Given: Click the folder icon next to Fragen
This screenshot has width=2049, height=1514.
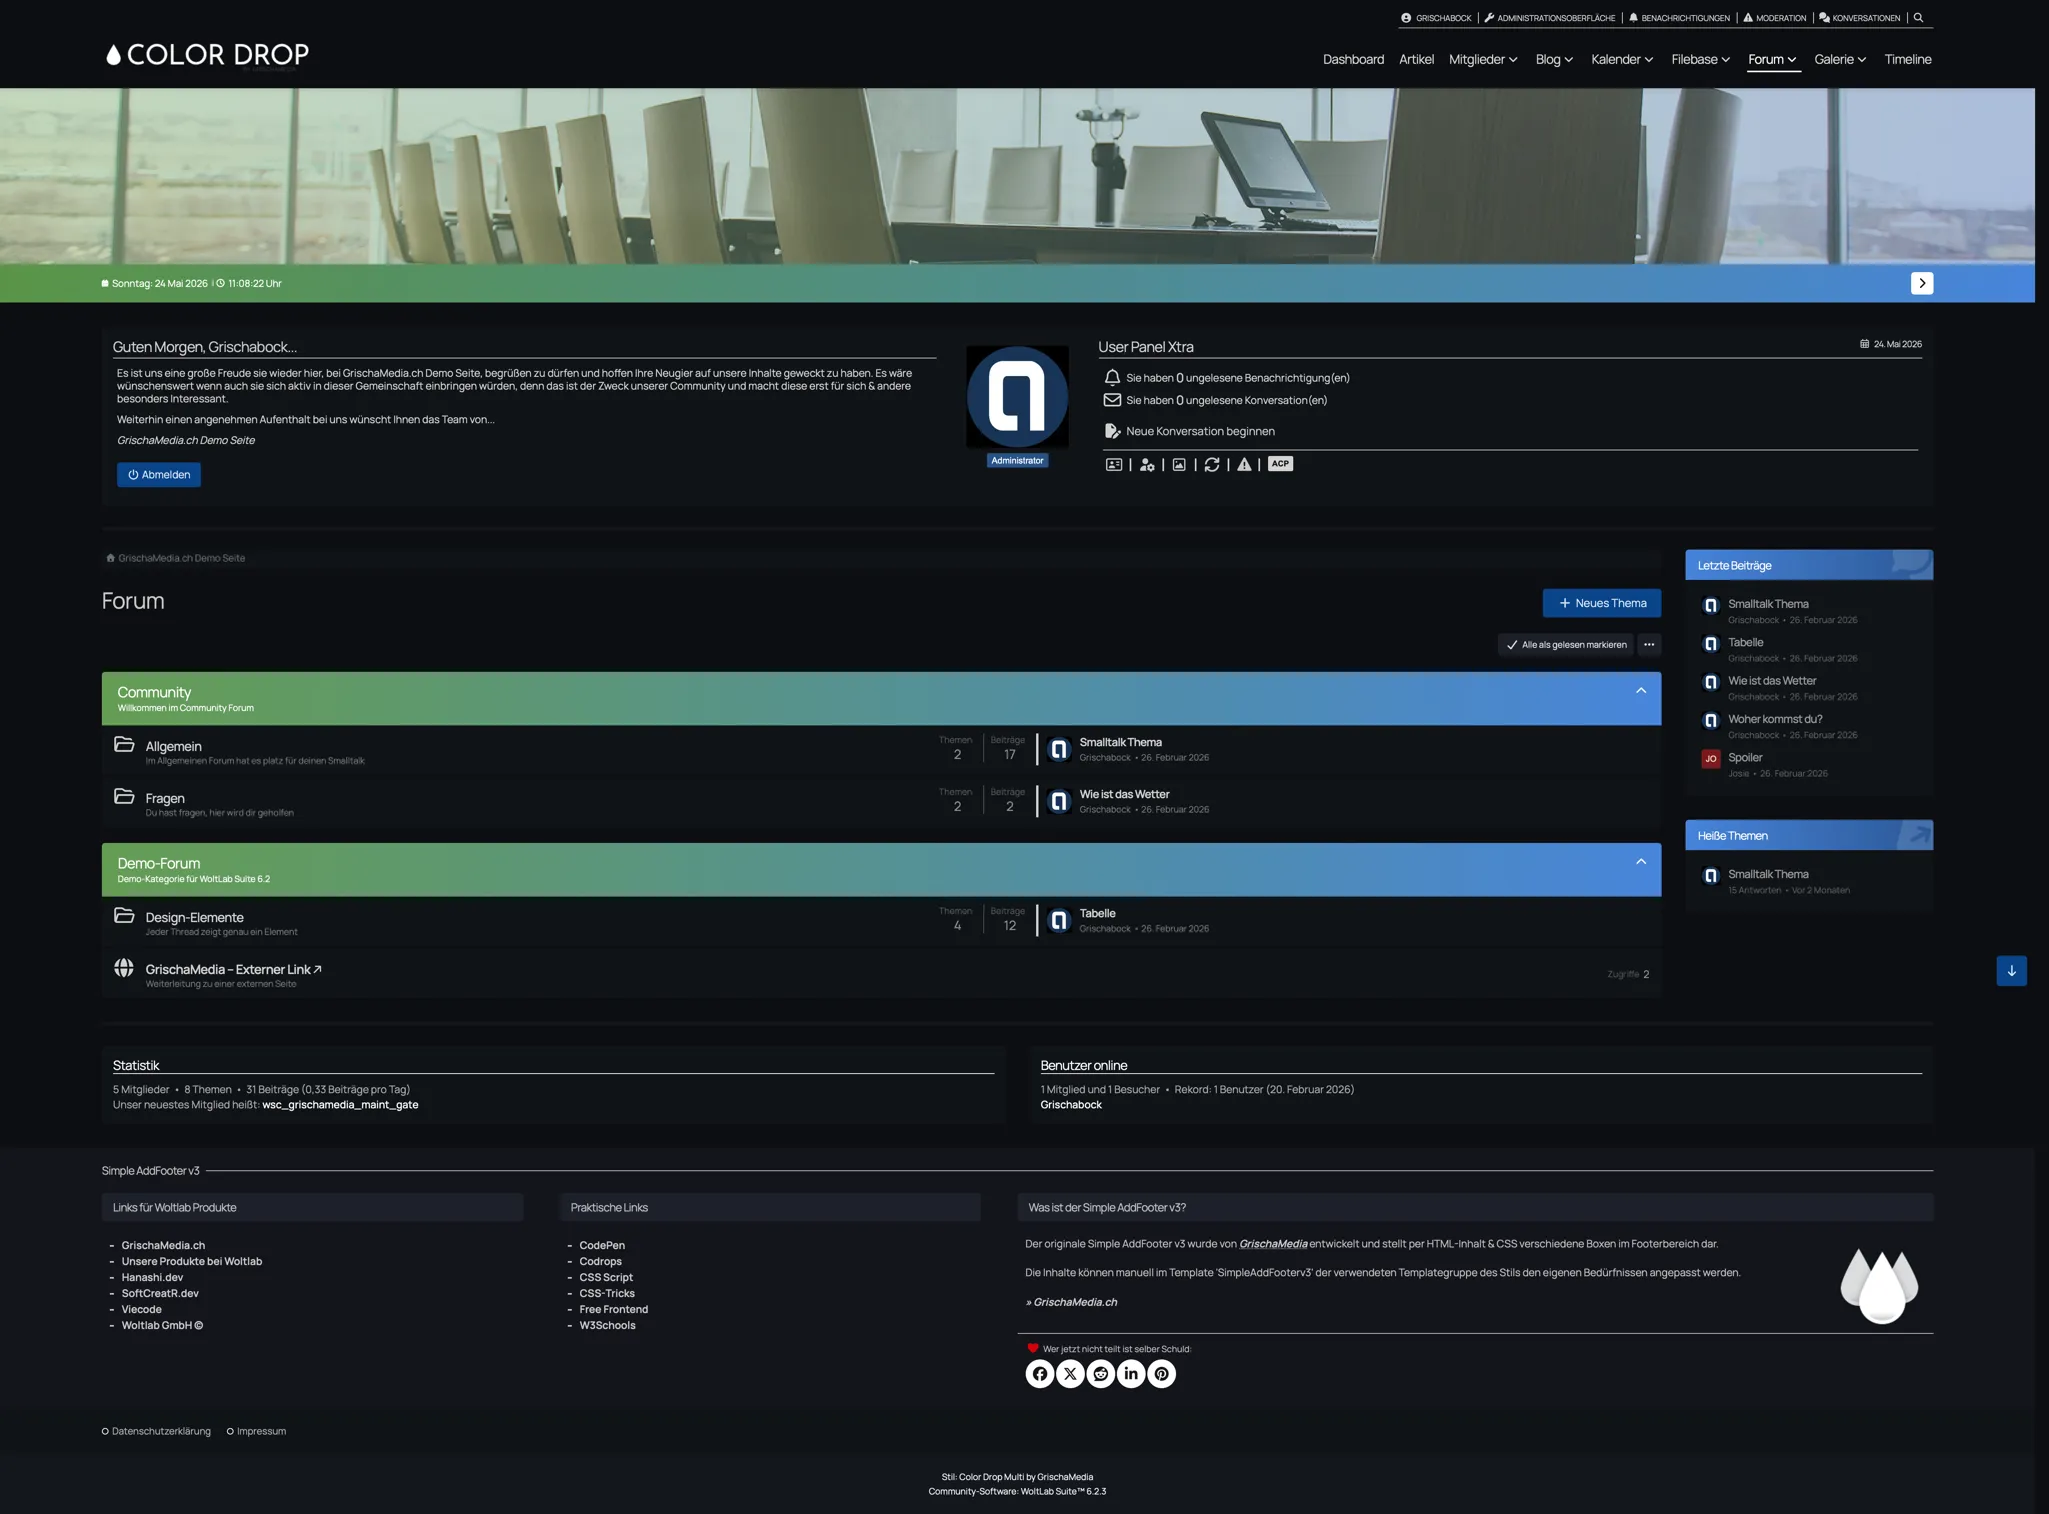Looking at the screenshot, I should tap(124, 797).
